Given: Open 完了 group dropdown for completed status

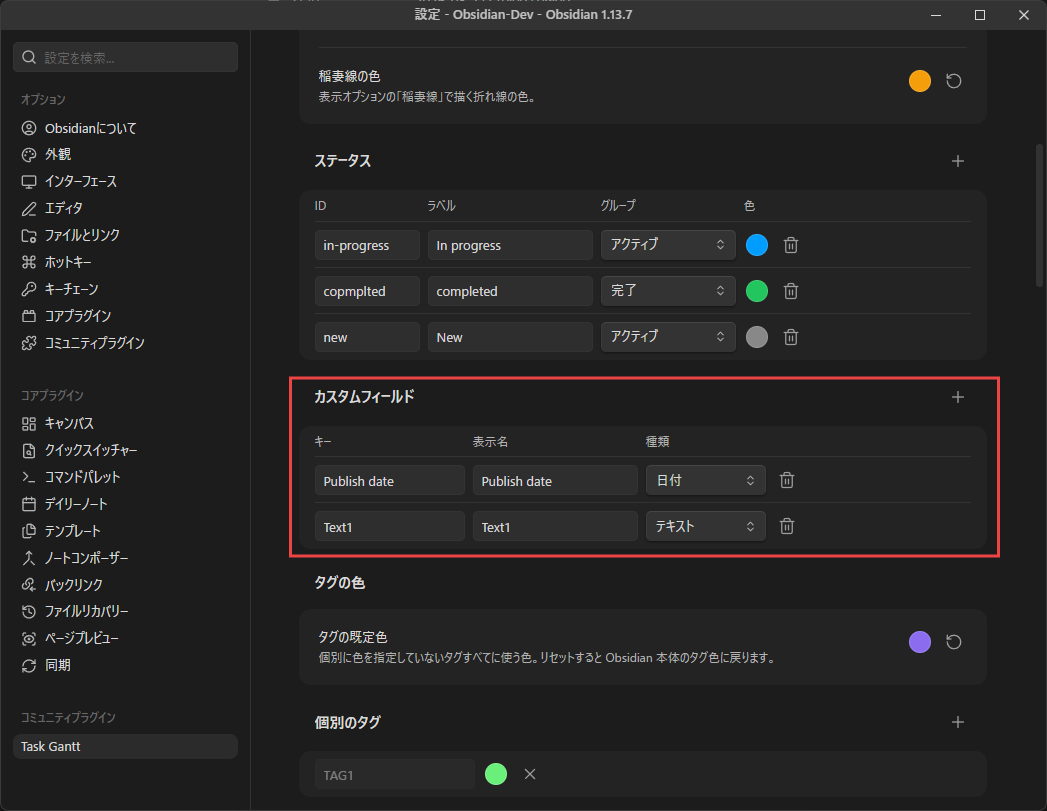Looking at the screenshot, I should tap(668, 290).
